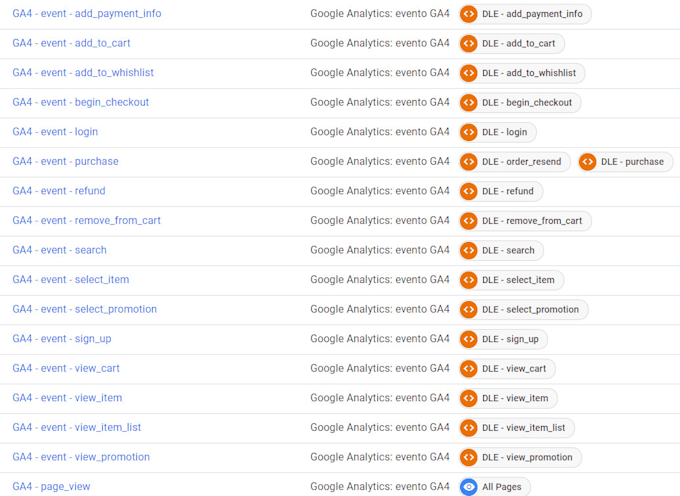Click tag type text in the page_view row
The height and width of the screenshot is (496, 680).
[x=380, y=486]
